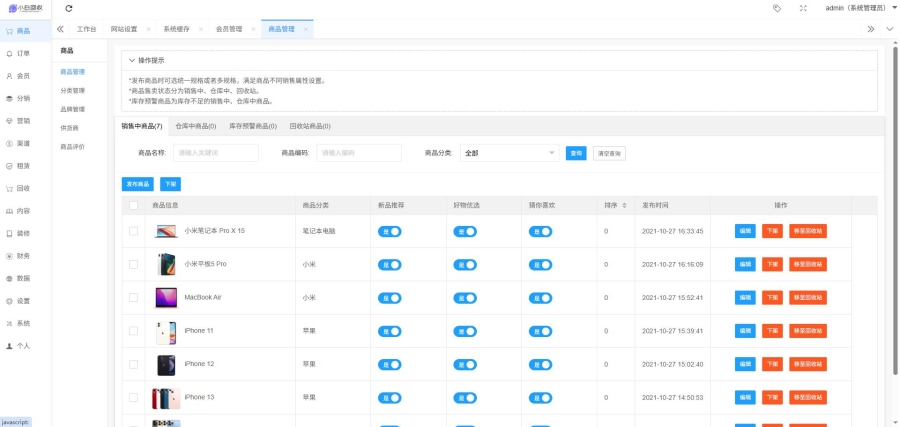
Task: Open the admin user dropdown menu
Action: pyautogui.click(x=860, y=8)
